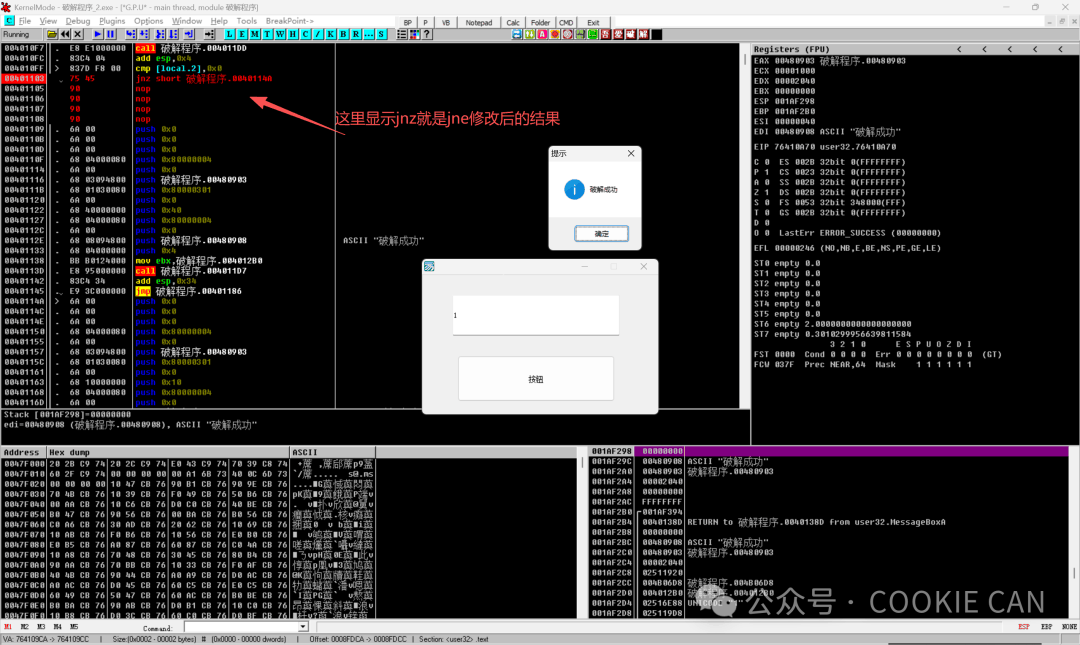1080x645 pixels.
Task: Open Executable modules via the E icon
Action: click(x=242, y=34)
